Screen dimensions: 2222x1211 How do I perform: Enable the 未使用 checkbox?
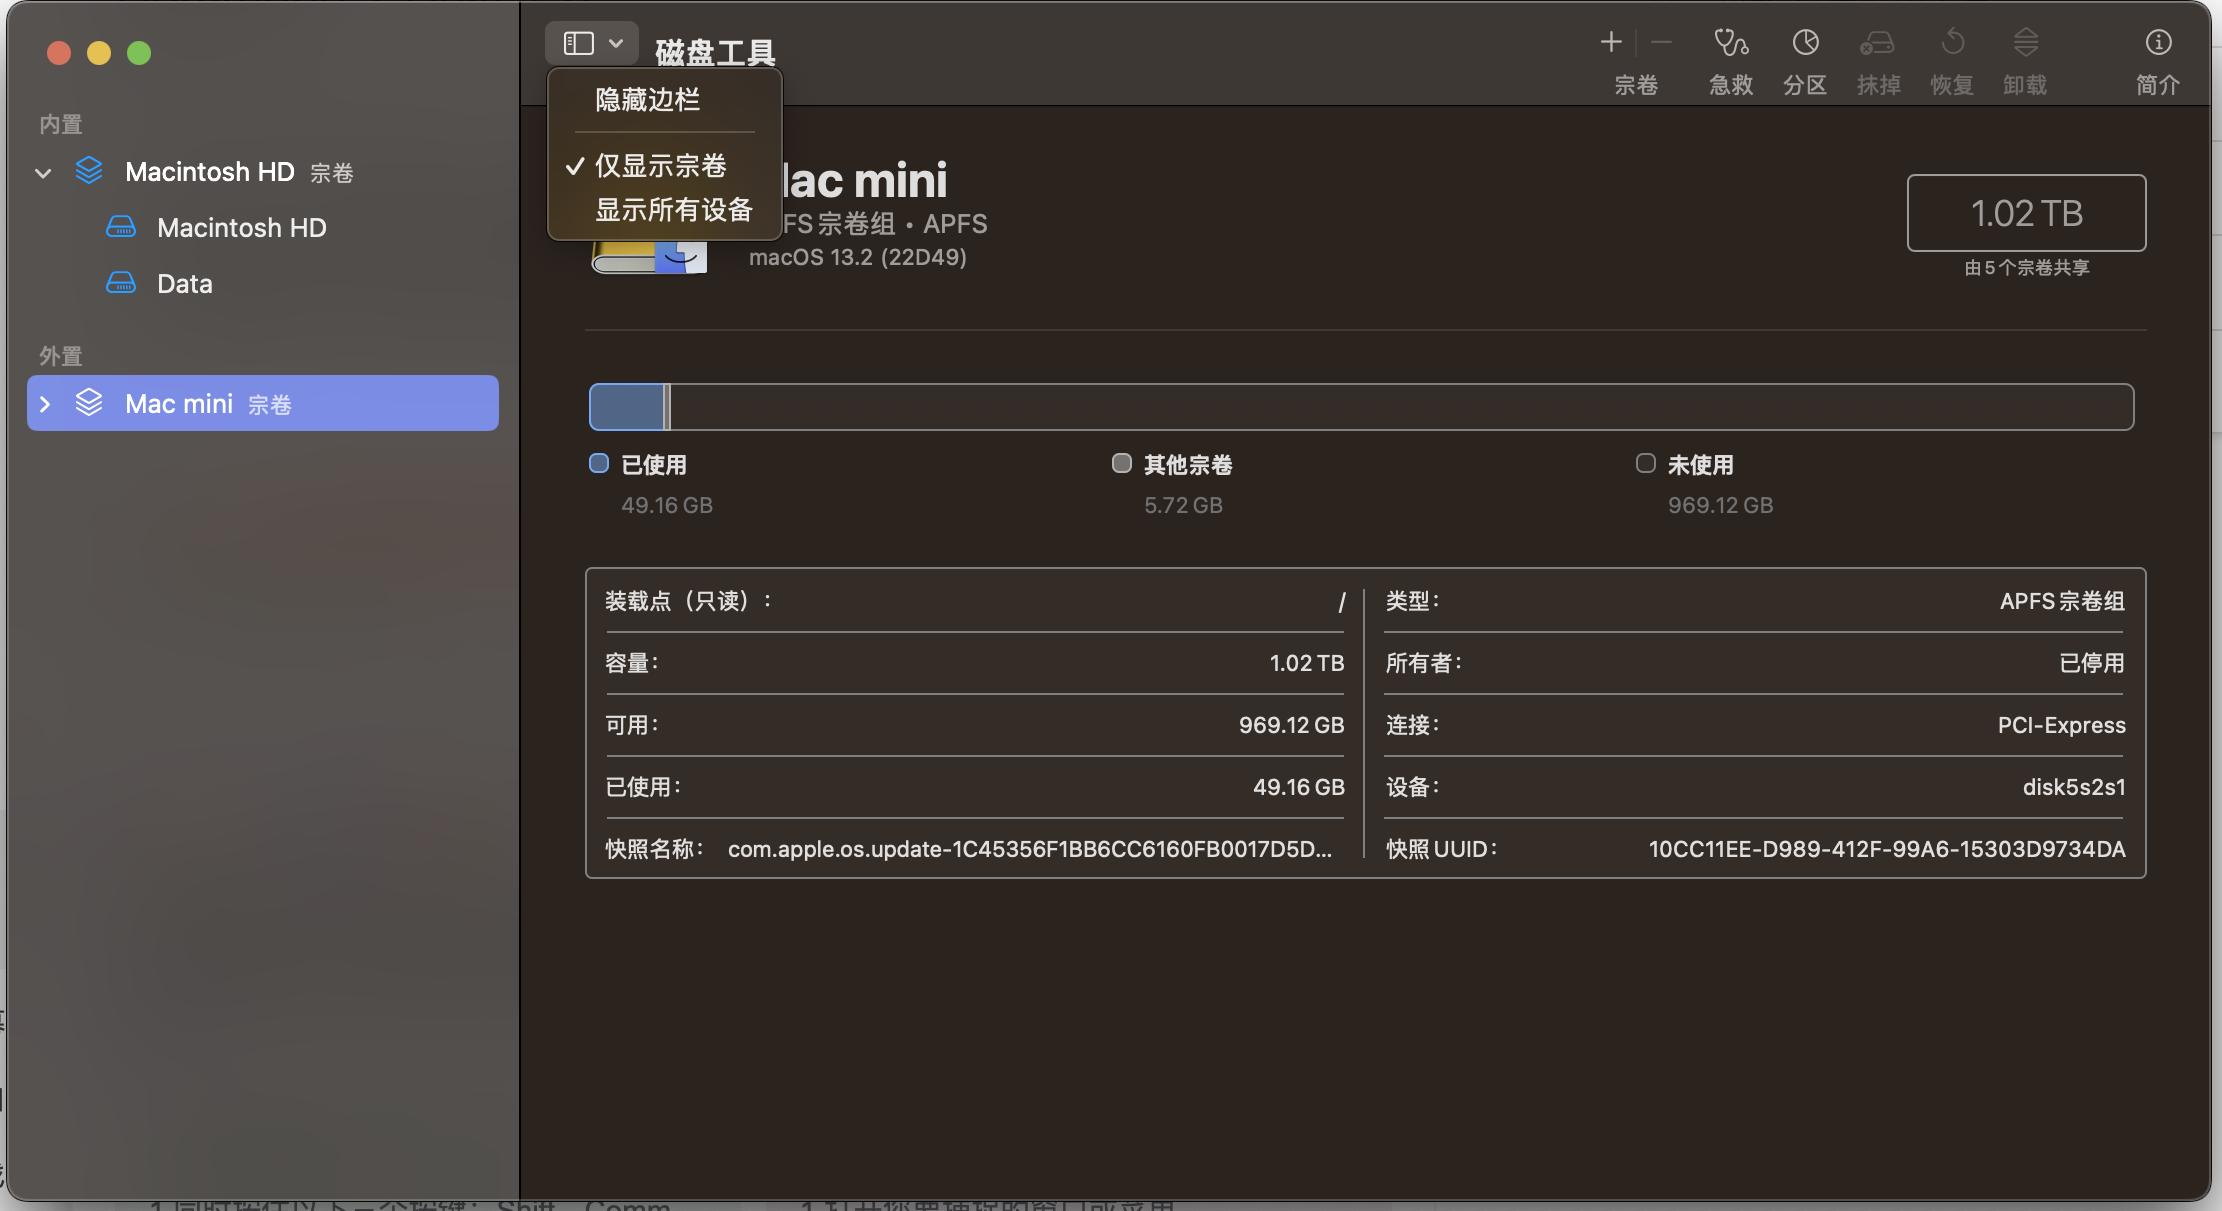click(x=1644, y=462)
